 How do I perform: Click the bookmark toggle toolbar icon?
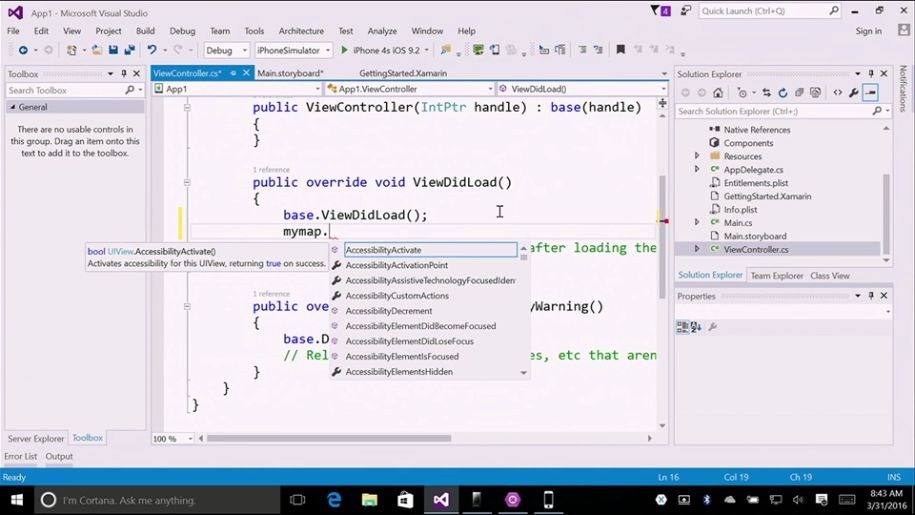coord(620,50)
